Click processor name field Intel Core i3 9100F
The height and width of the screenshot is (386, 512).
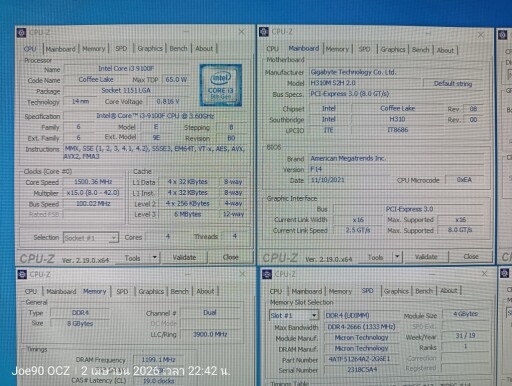point(126,69)
